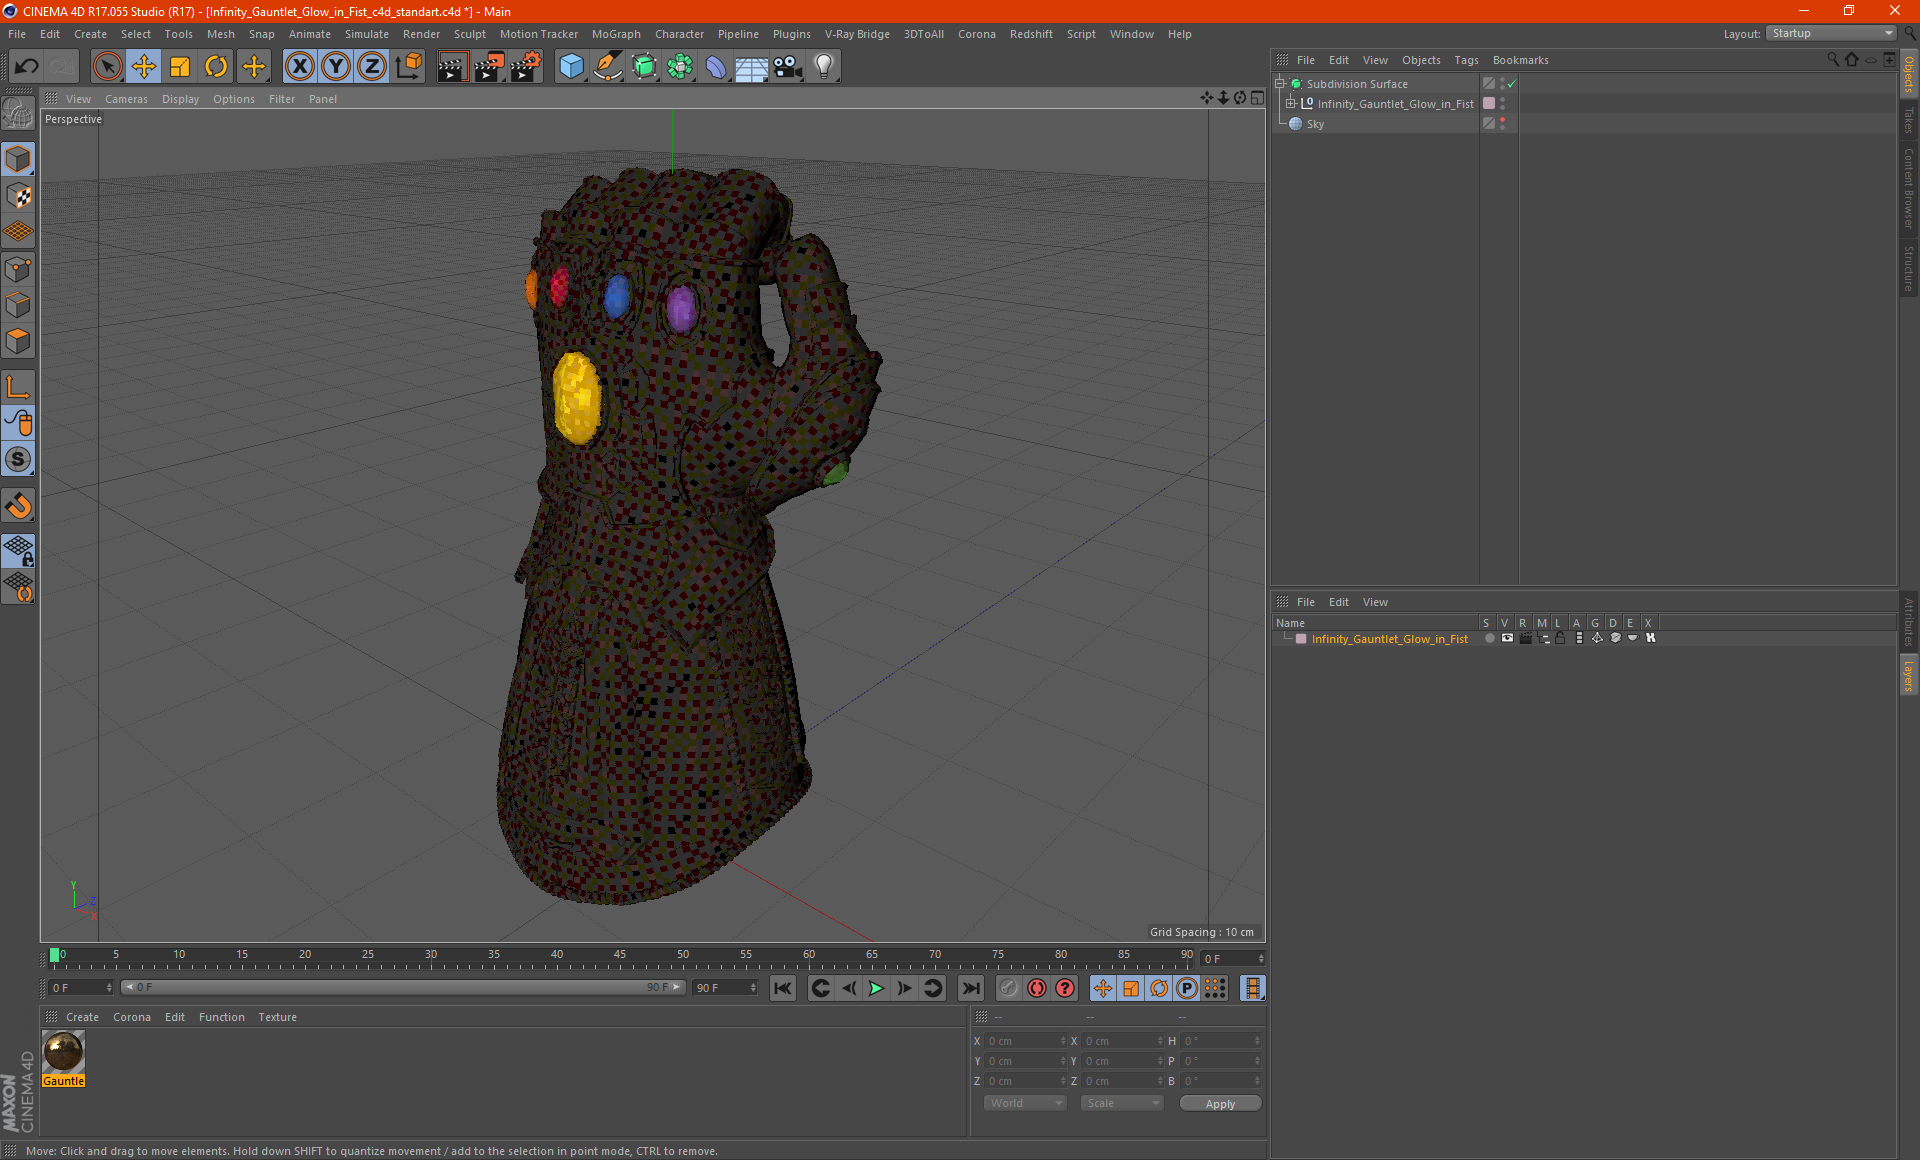Click timeline ruler at frame 45

620,957
